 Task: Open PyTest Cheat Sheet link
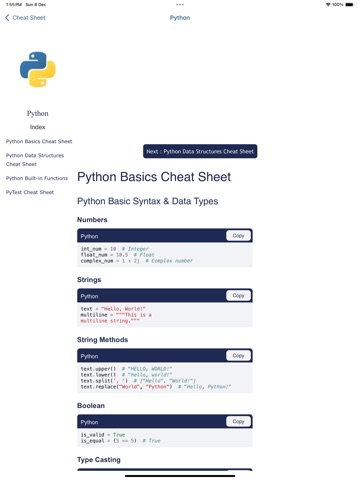point(30,192)
